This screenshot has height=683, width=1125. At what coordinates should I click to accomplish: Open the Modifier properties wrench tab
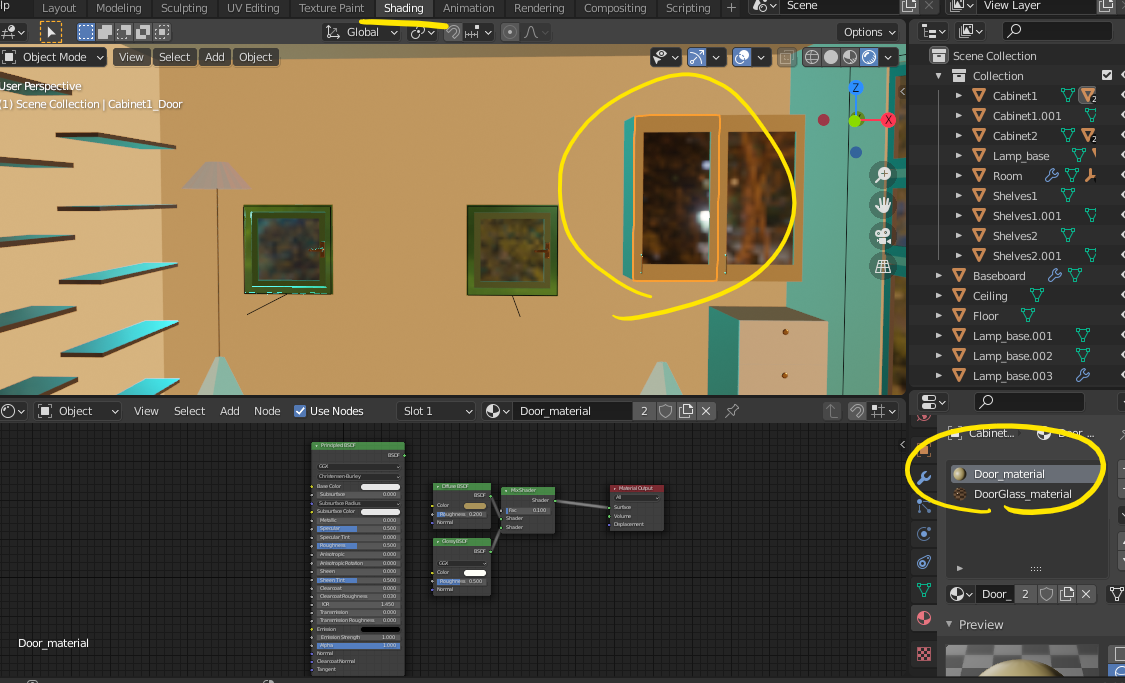(924, 478)
